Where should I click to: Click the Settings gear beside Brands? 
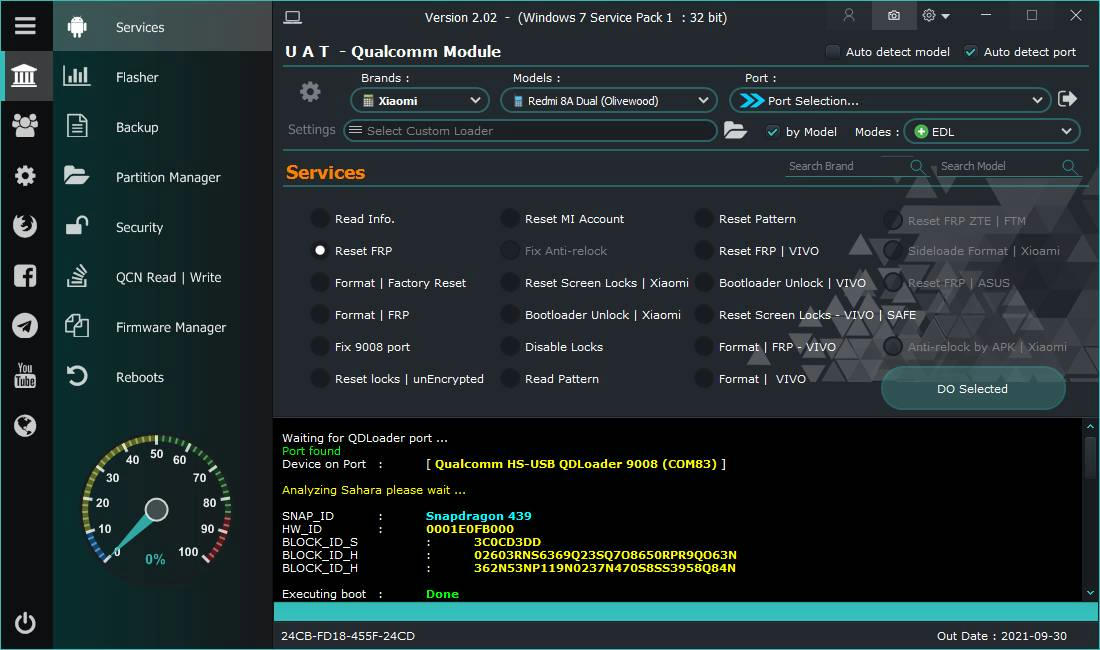tap(310, 92)
